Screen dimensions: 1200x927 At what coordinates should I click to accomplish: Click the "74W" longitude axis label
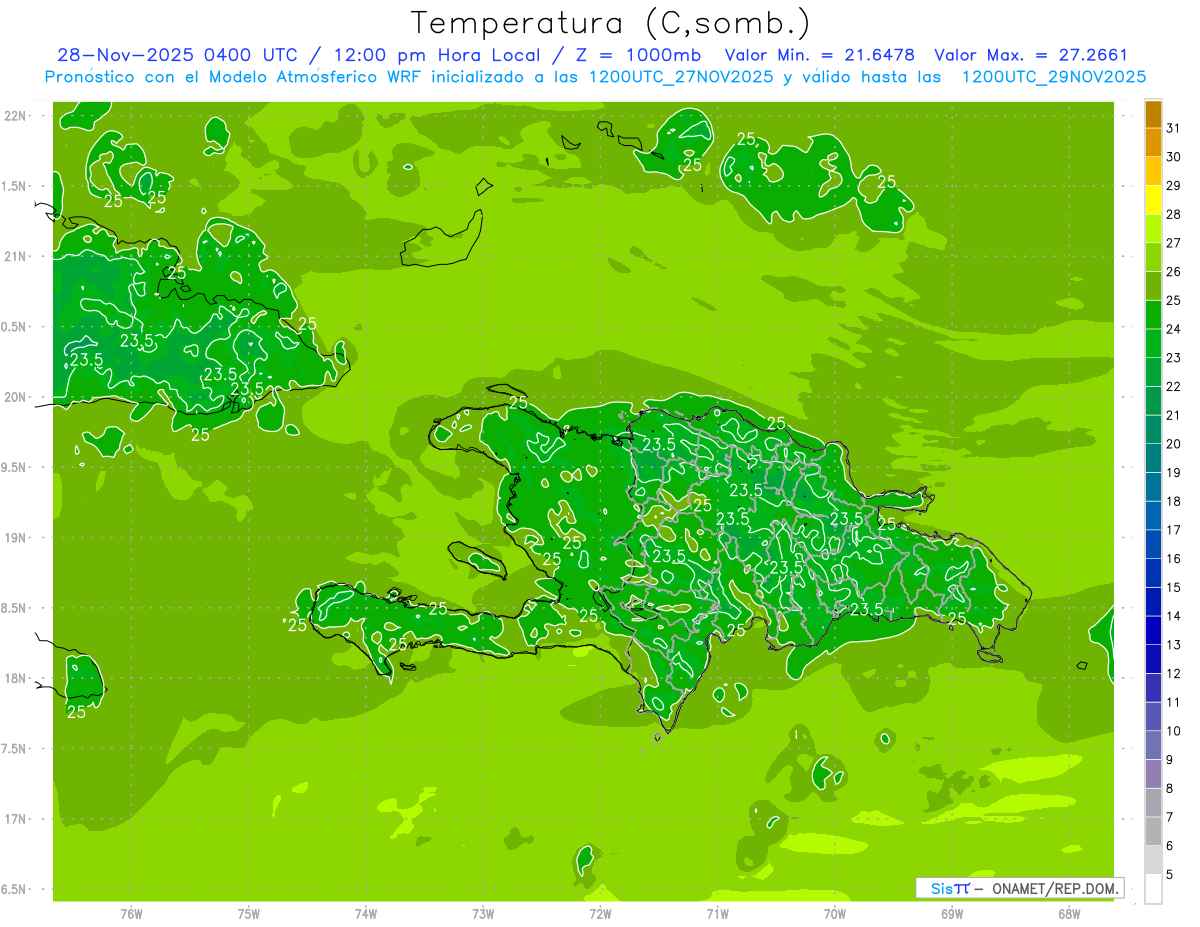[x=366, y=914]
